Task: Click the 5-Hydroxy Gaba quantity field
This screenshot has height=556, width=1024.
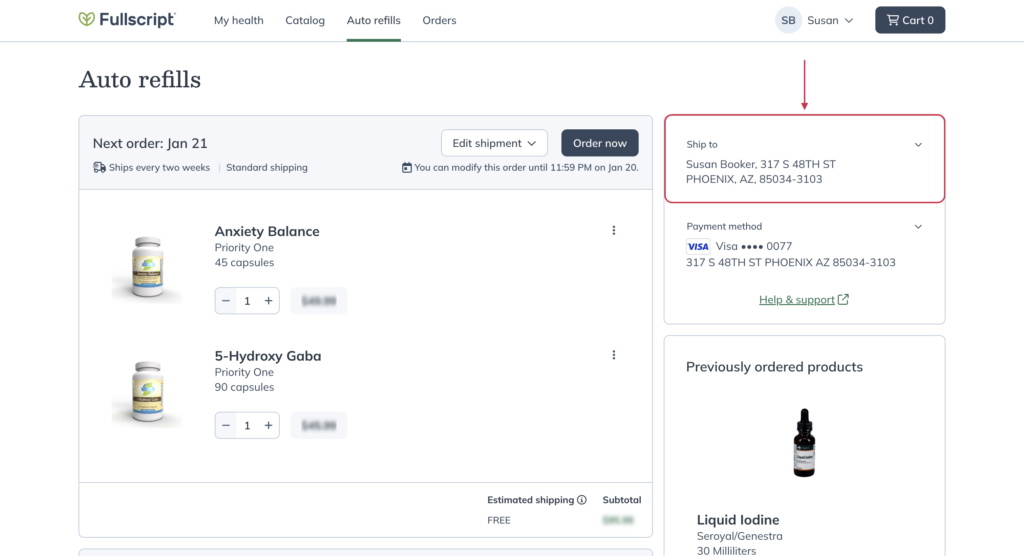Action: pos(247,425)
